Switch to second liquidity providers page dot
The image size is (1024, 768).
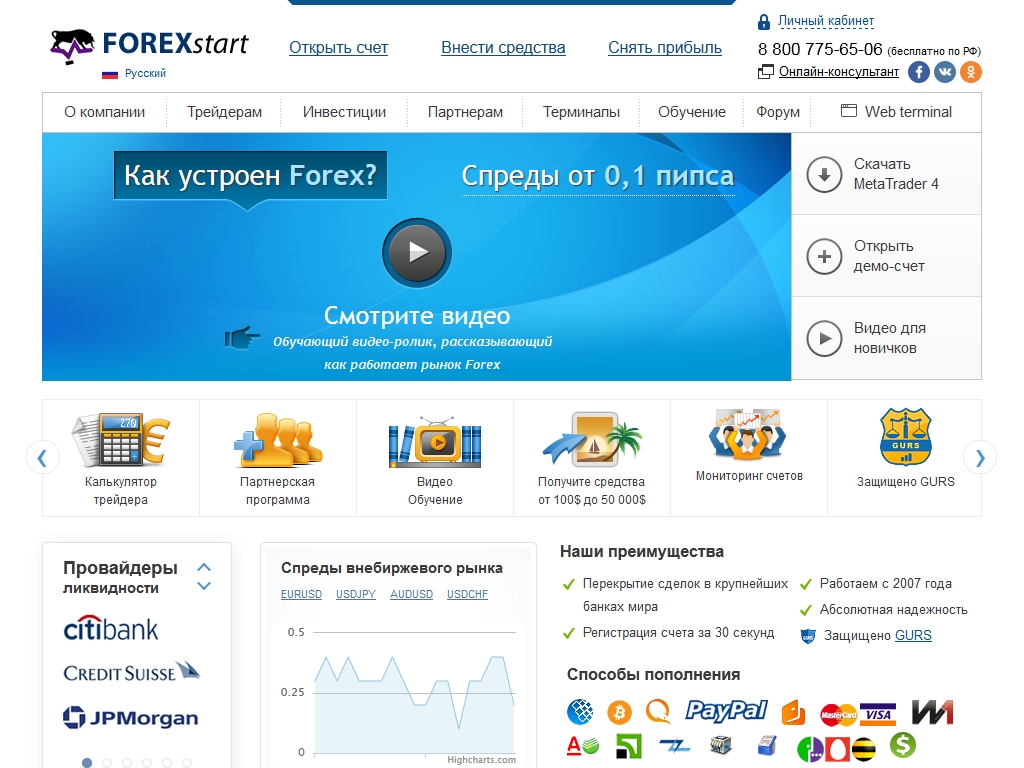[107, 763]
